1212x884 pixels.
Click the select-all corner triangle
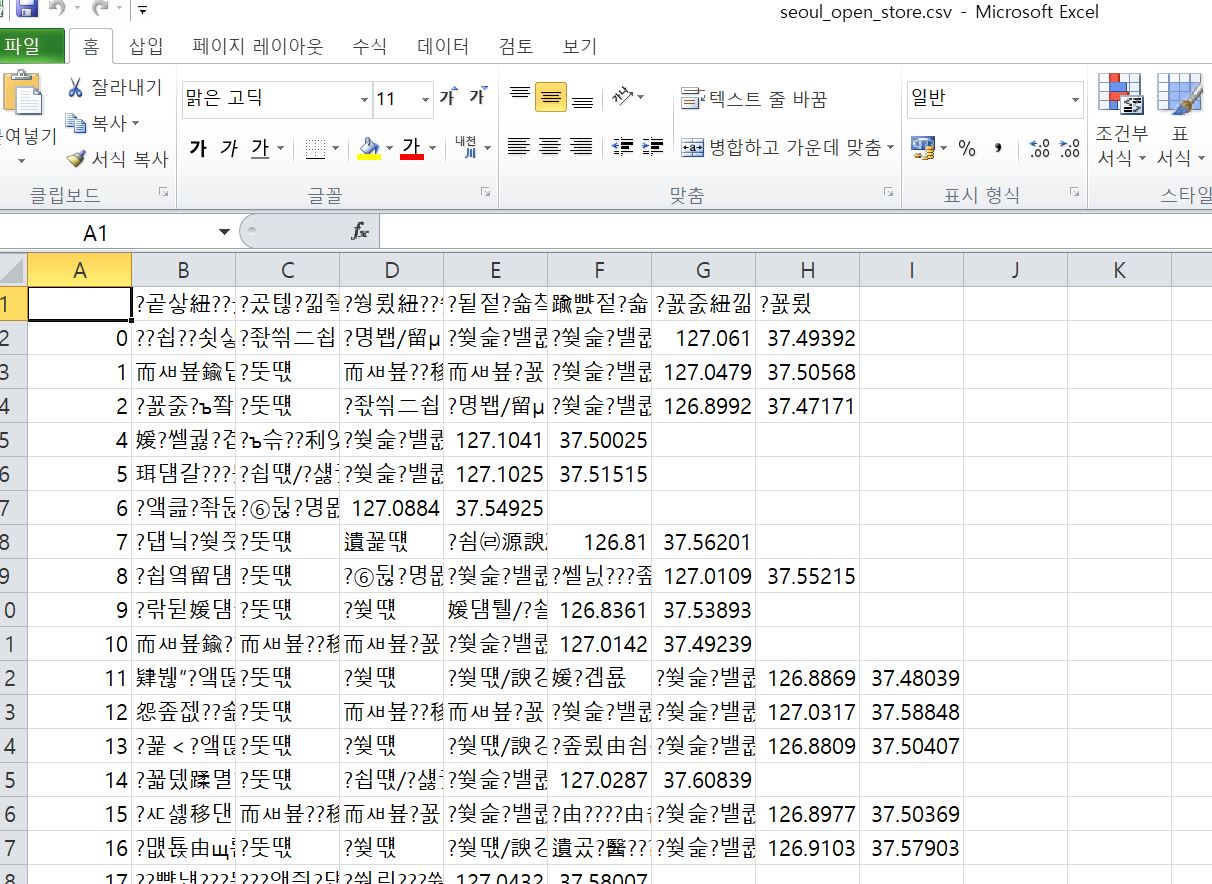pos(12,269)
